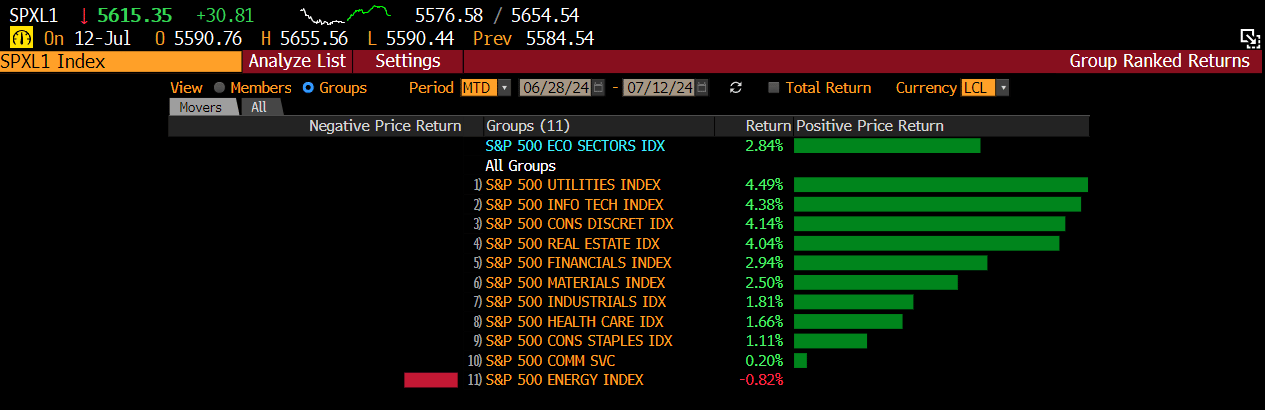Click the SPXL1 Index security field

121,61
